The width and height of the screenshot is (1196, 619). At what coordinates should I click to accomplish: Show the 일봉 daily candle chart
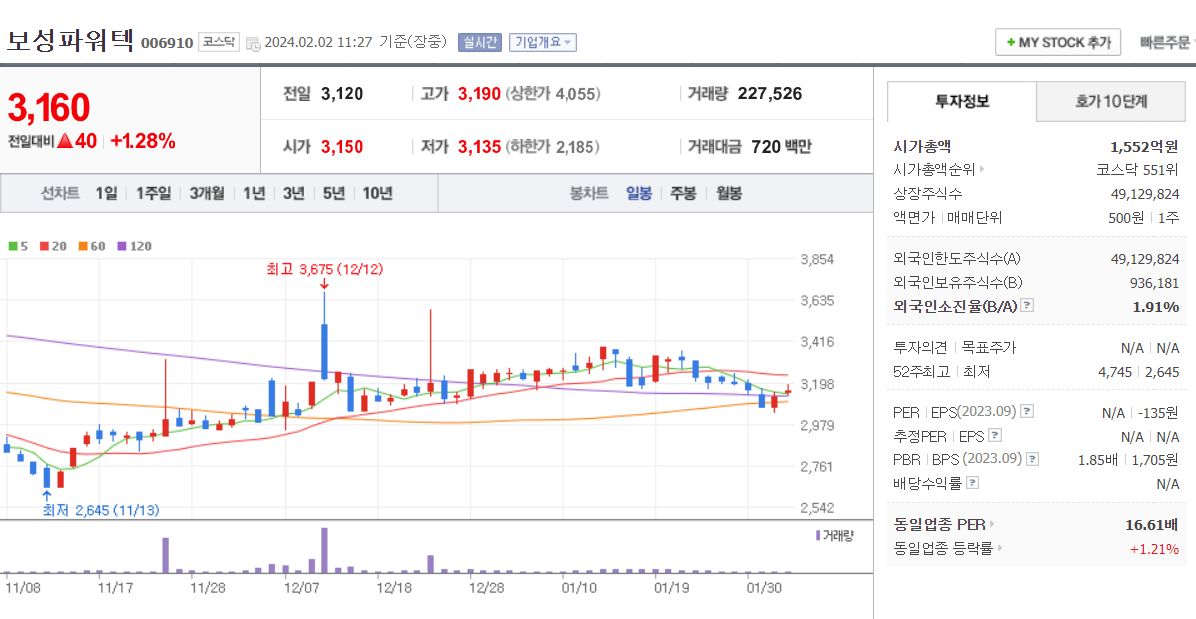click(x=639, y=194)
